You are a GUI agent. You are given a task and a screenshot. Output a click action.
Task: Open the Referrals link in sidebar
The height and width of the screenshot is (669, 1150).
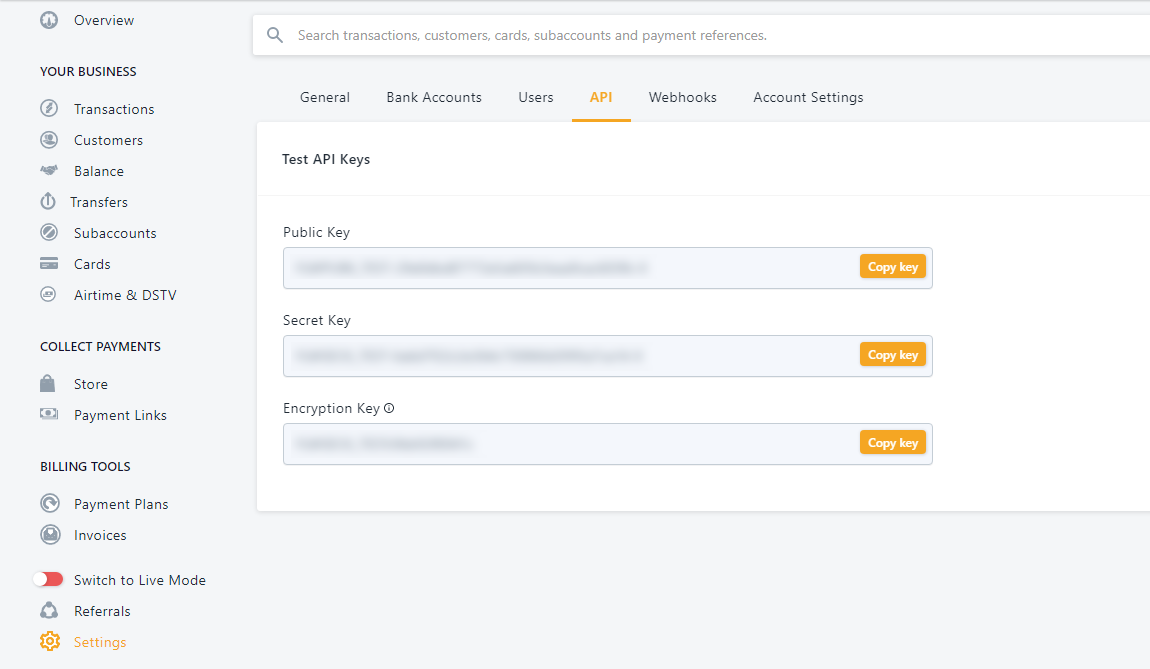tap(102, 611)
